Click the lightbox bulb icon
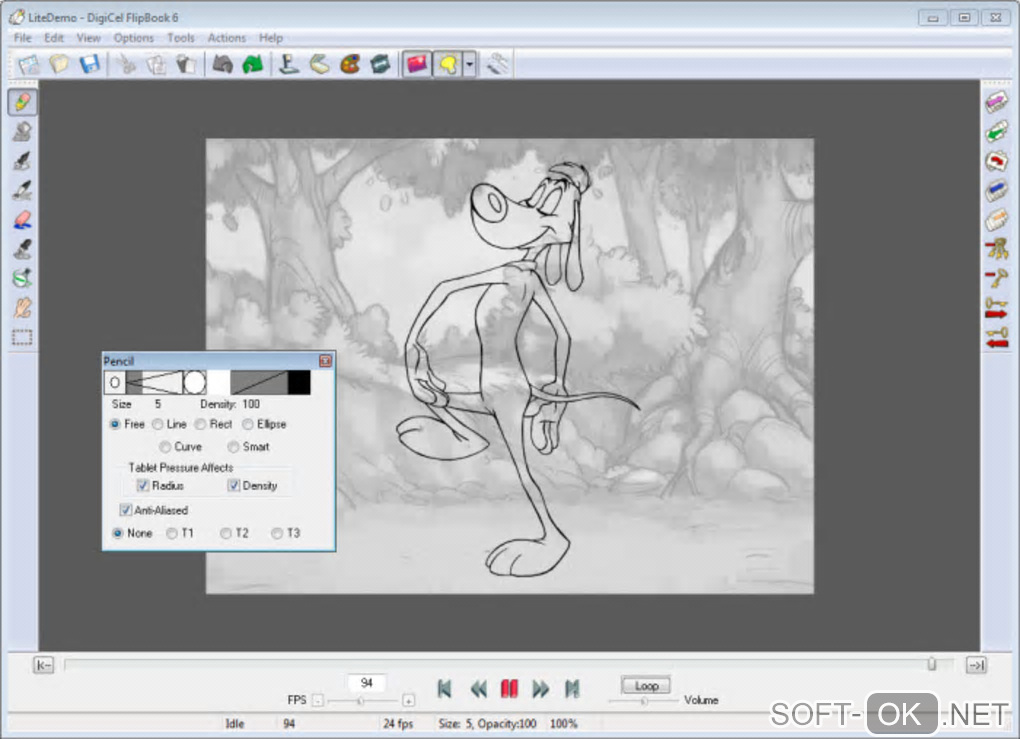1020x739 pixels. coord(447,64)
